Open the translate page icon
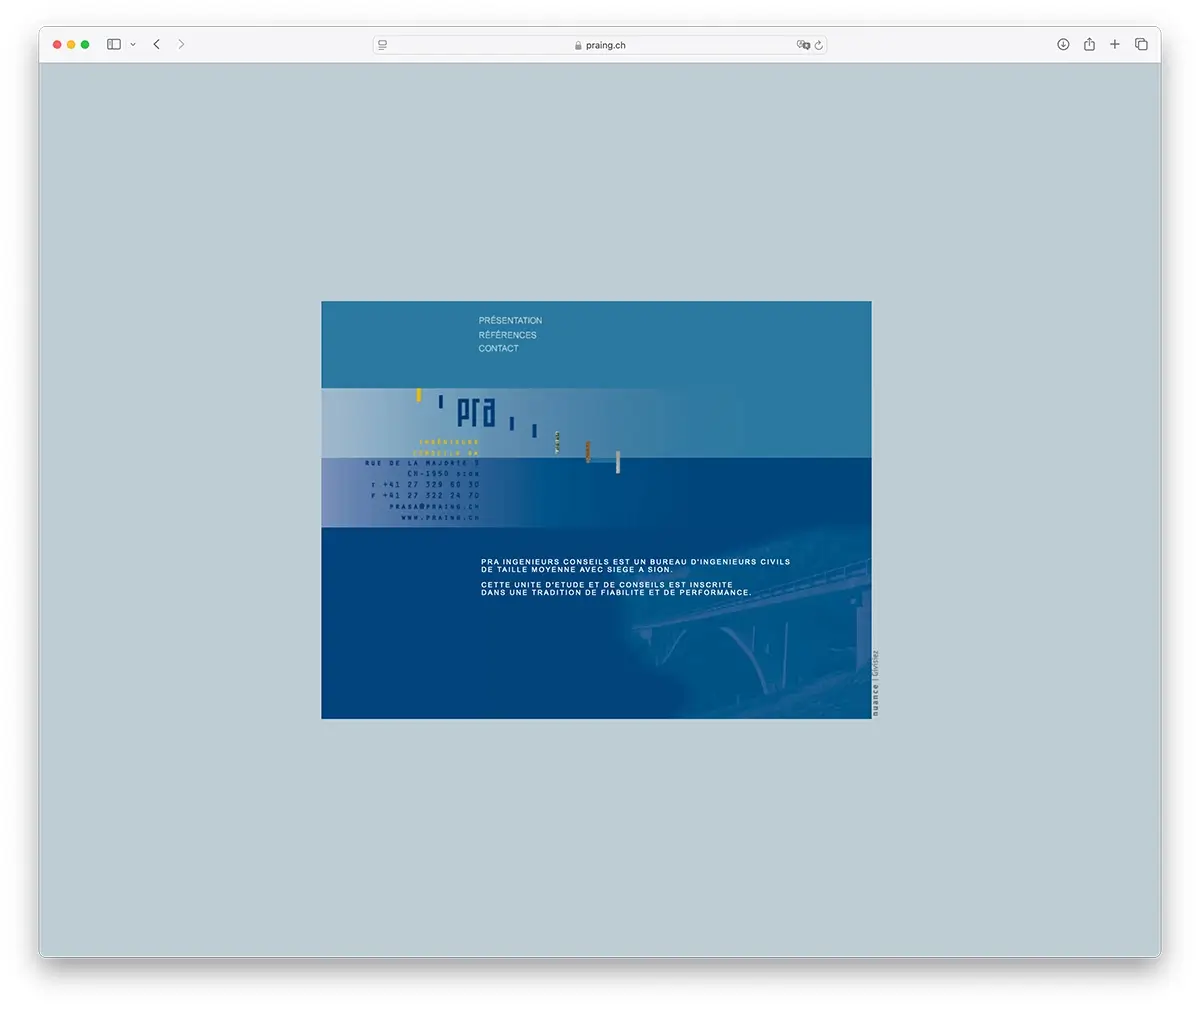Image resolution: width=1200 pixels, height=1009 pixels. coord(803,45)
